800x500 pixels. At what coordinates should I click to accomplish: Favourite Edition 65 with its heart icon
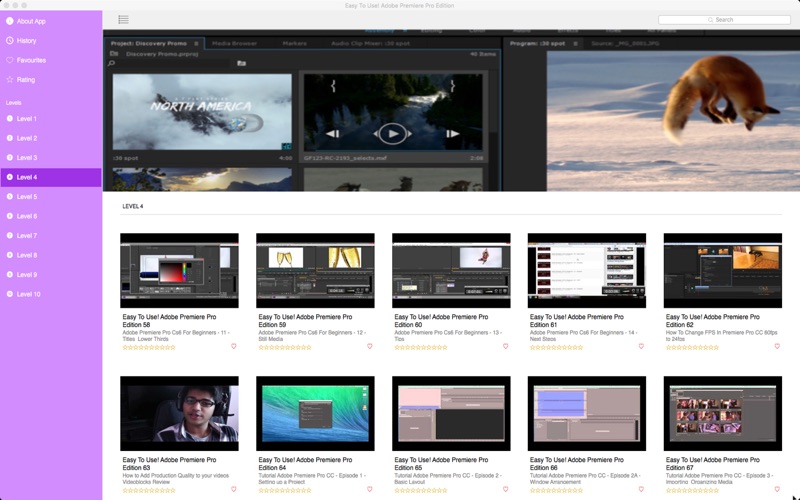pyautogui.click(x=506, y=489)
